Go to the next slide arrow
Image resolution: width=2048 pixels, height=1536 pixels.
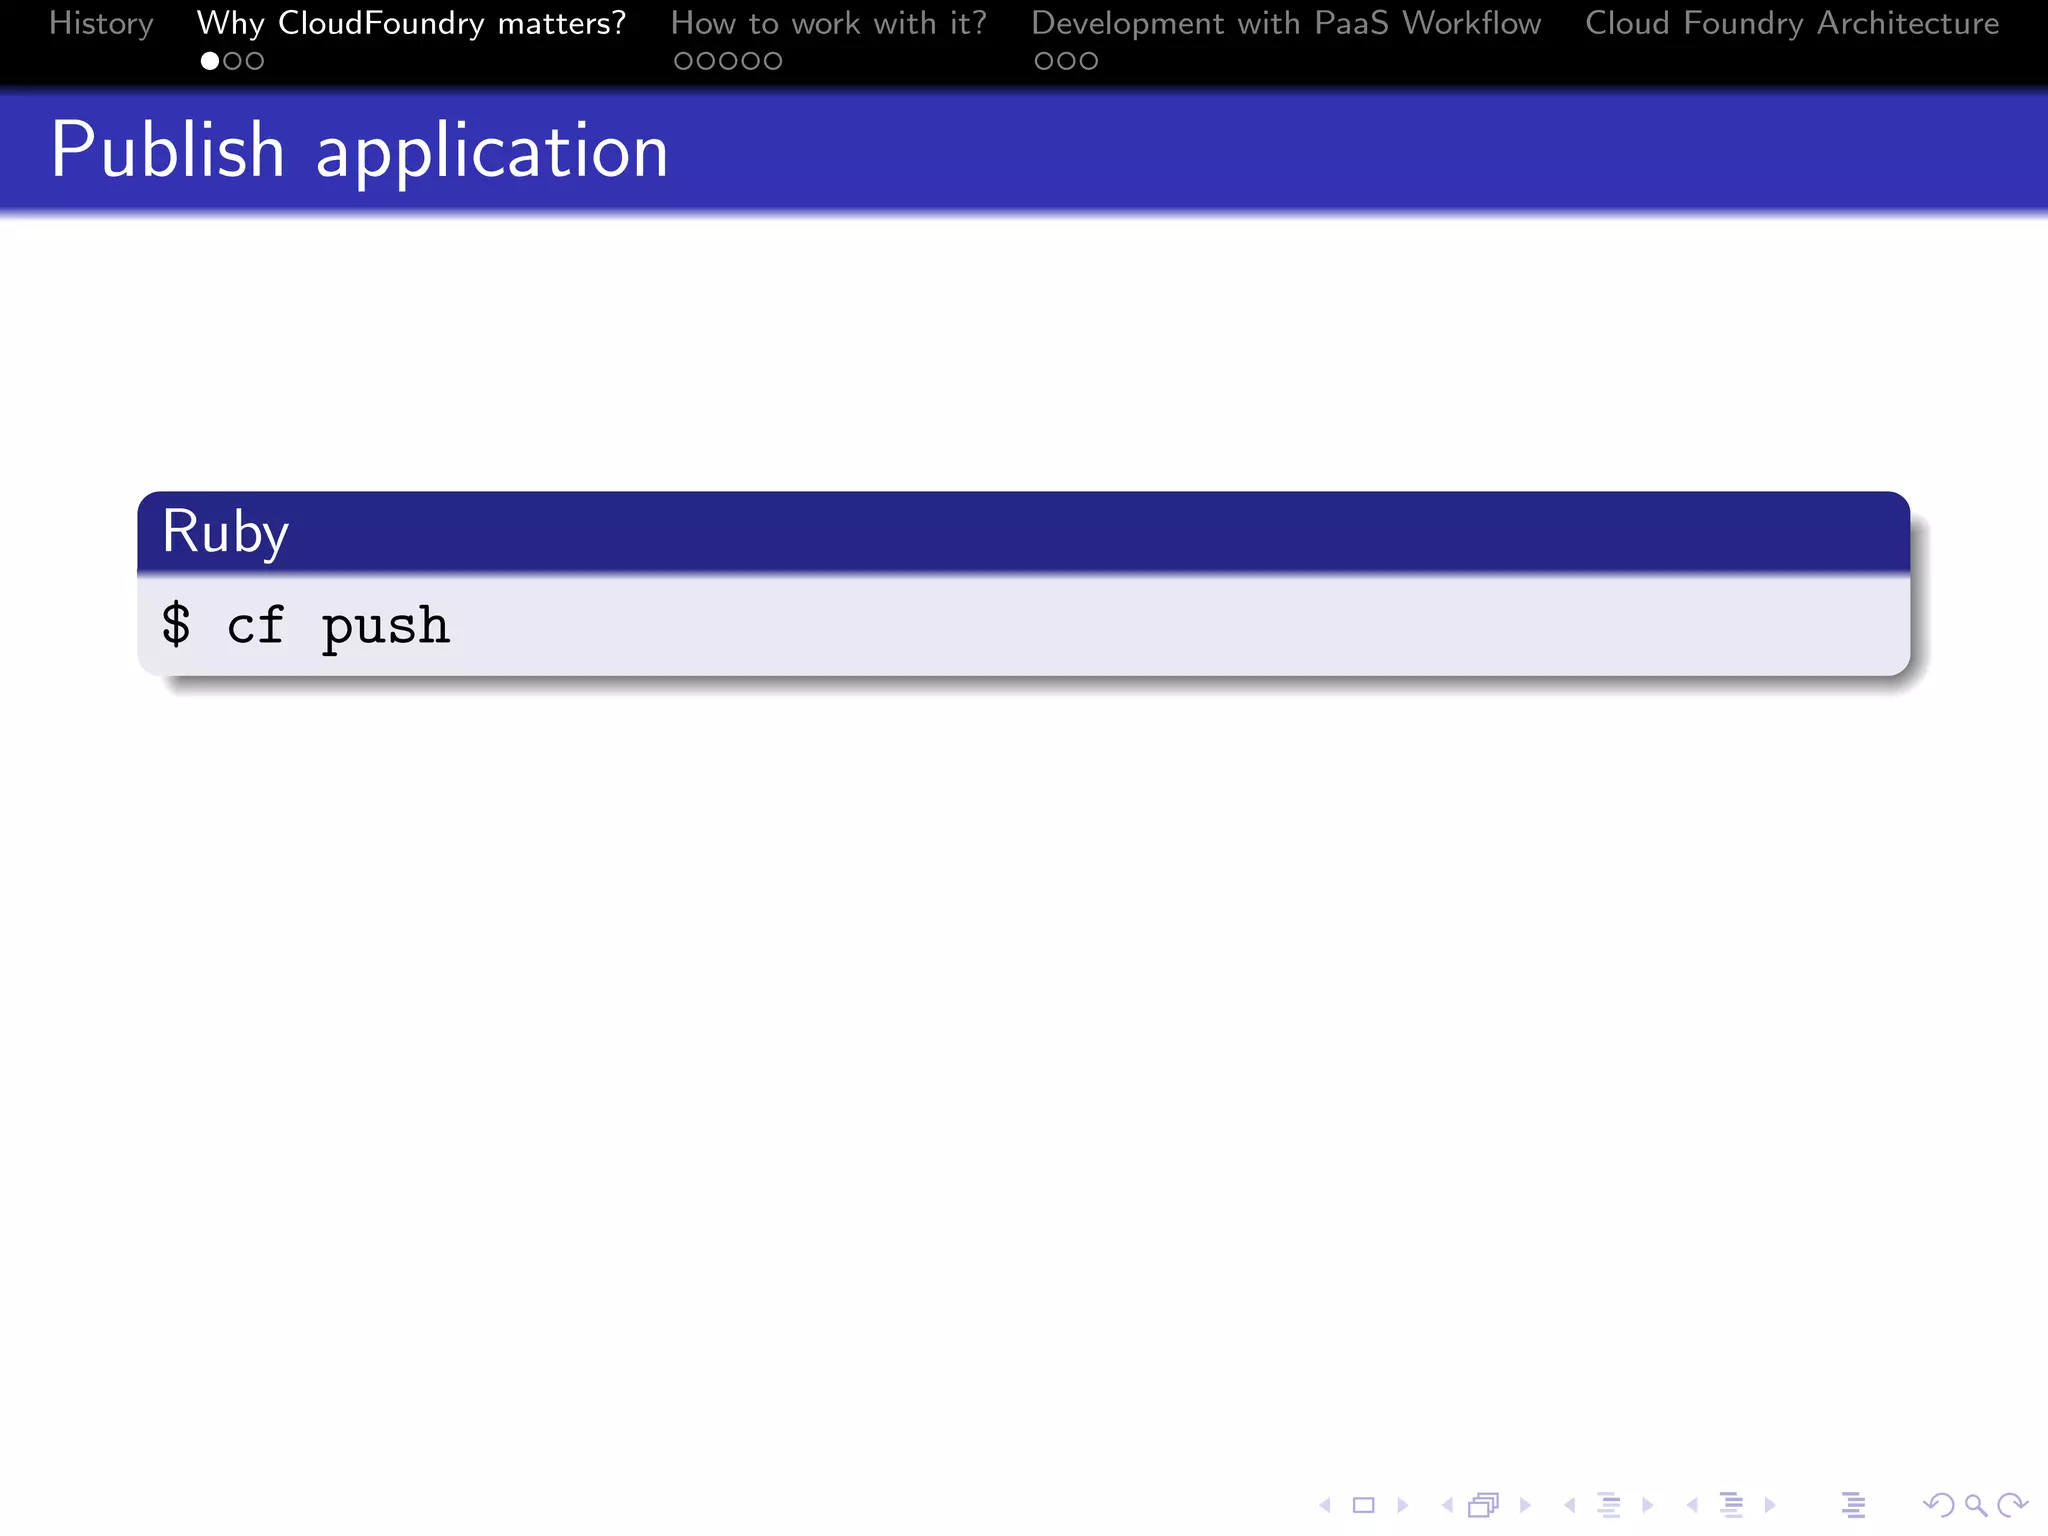click(x=1402, y=1505)
